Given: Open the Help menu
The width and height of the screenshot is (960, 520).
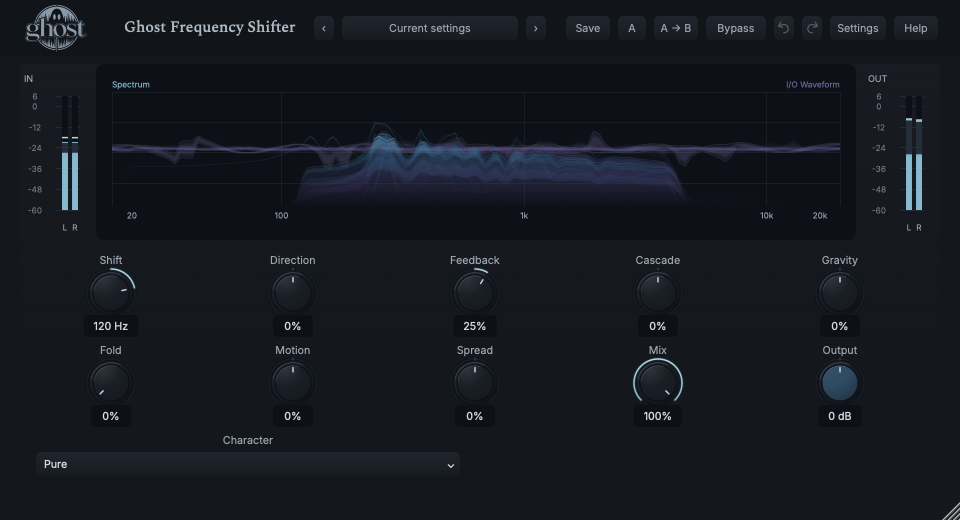Looking at the screenshot, I should pyautogui.click(x=916, y=28).
